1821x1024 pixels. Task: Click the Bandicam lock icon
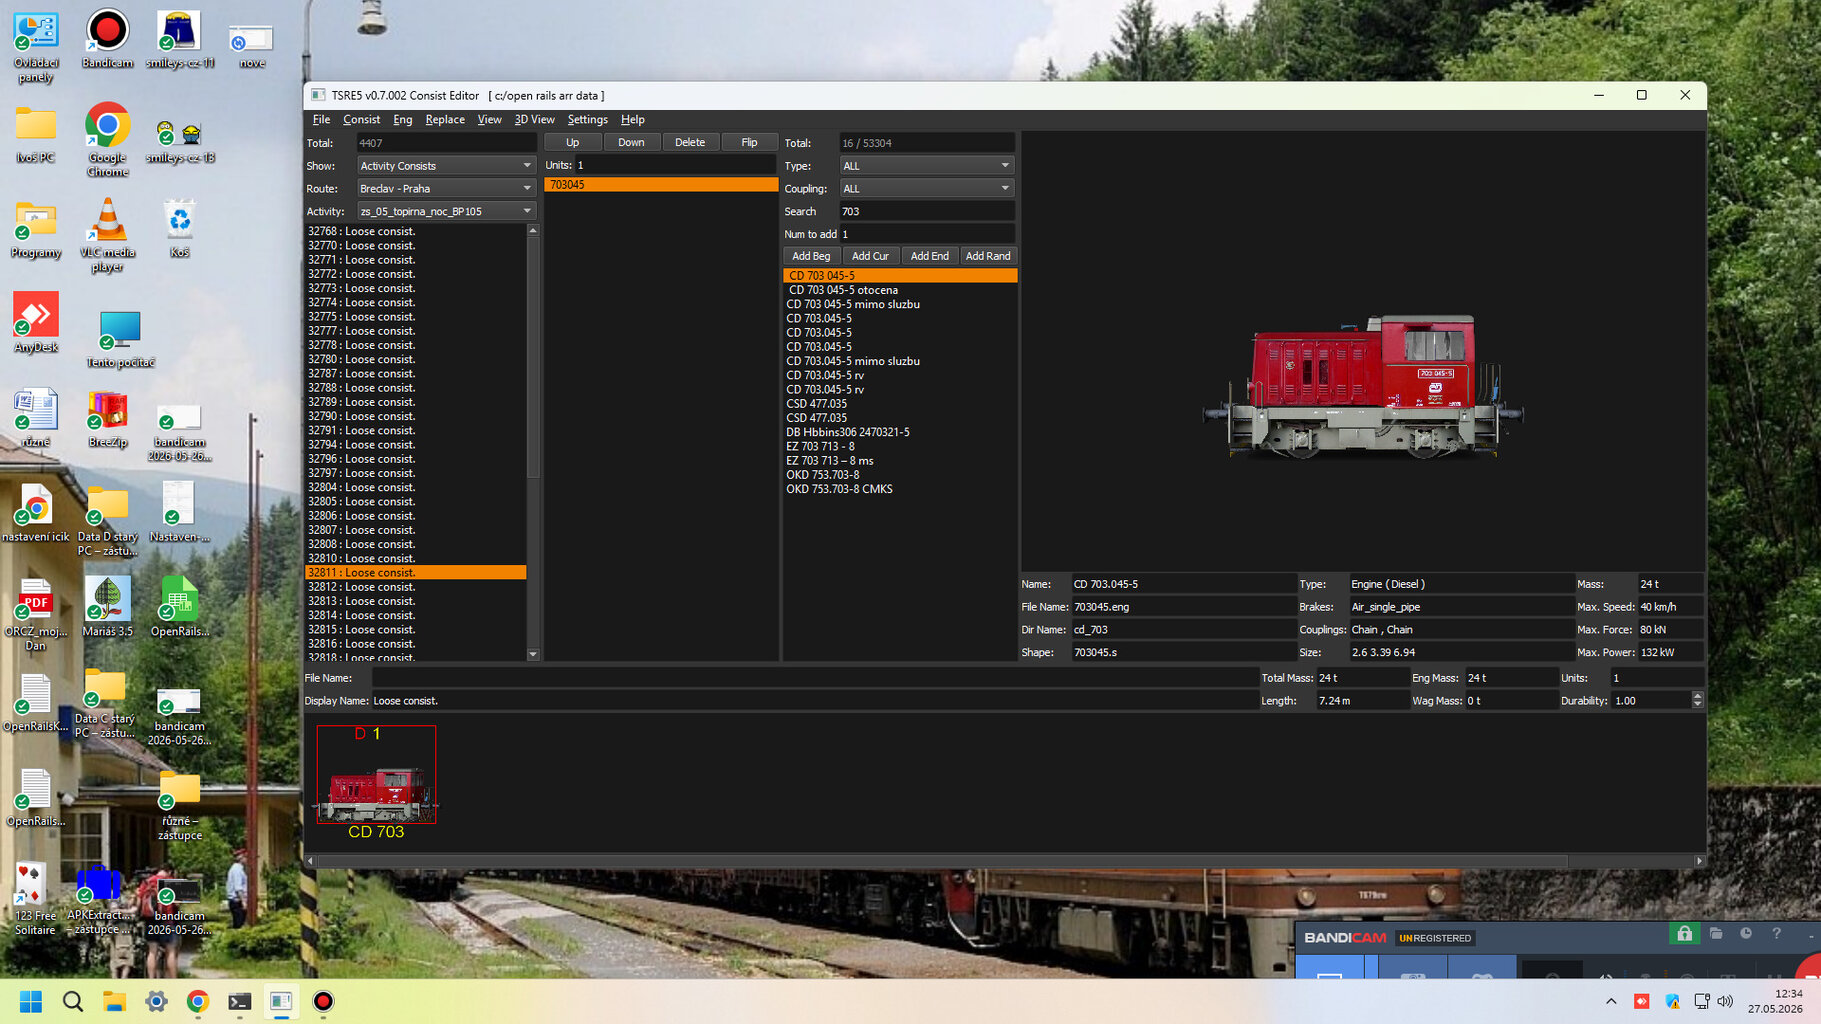pyautogui.click(x=1684, y=934)
